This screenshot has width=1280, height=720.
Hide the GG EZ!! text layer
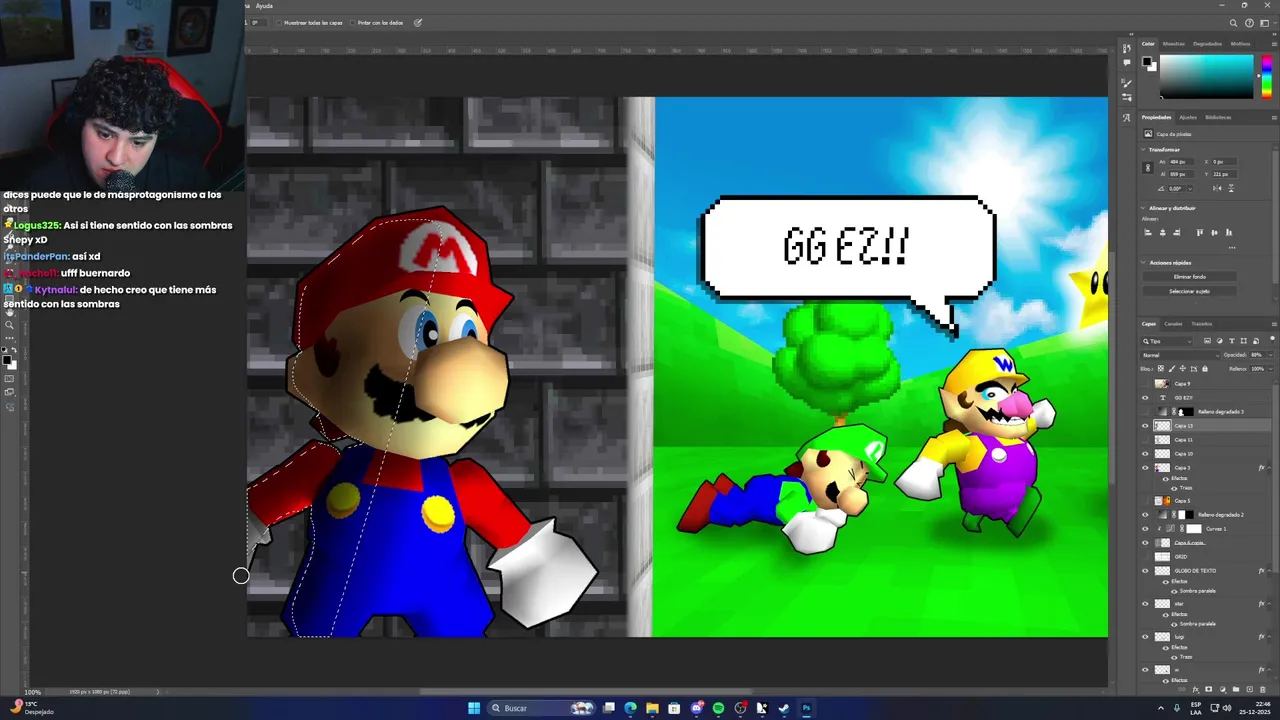1145,398
